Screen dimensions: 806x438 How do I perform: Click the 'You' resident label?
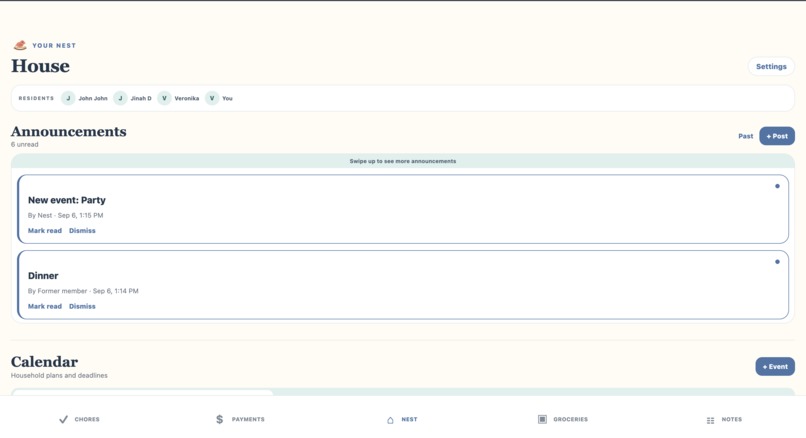[227, 98]
